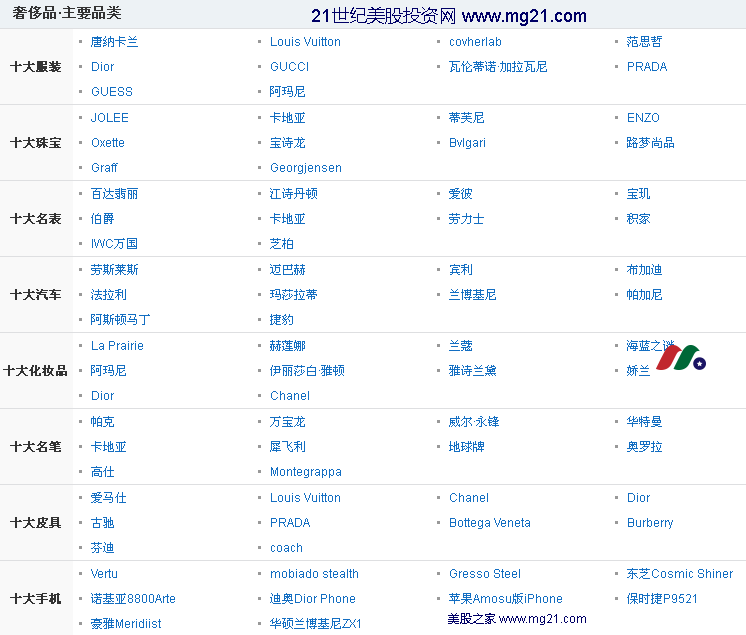Click the Graff link
Screen dimensions: 746x635
(105, 167)
